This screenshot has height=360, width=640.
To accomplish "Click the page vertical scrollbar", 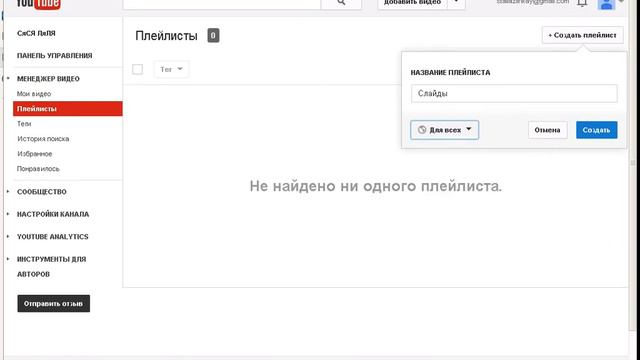I will coord(633,163).
